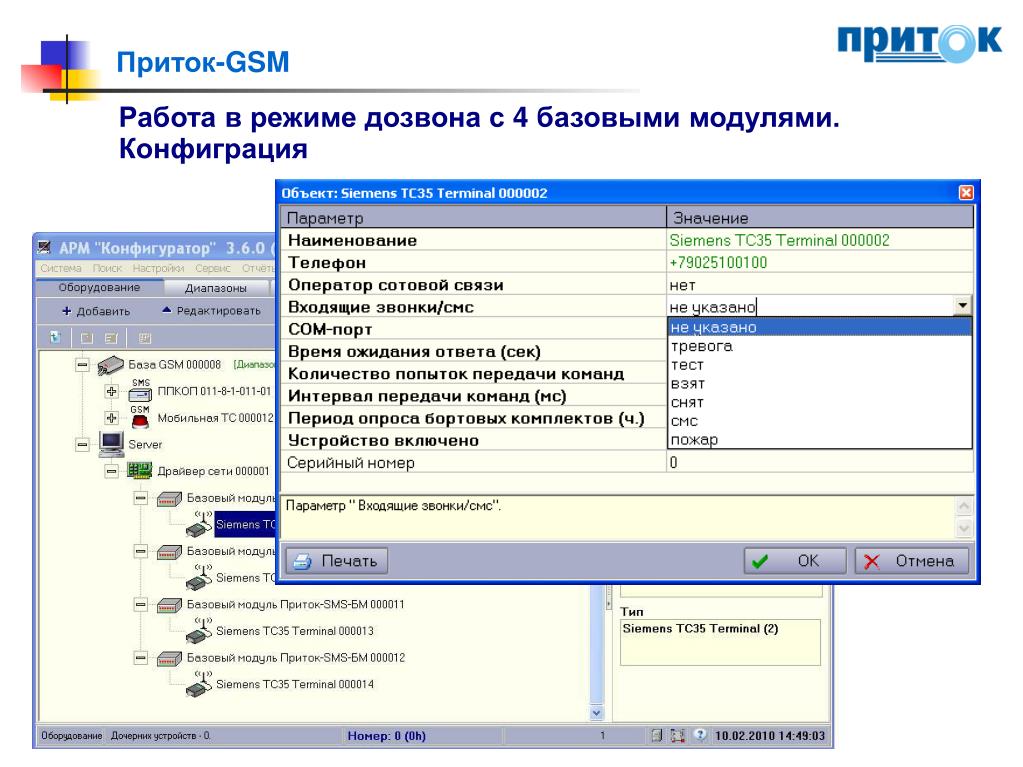1023x767 pixels.
Task: Confirm with the OK button
Action: [x=795, y=561]
